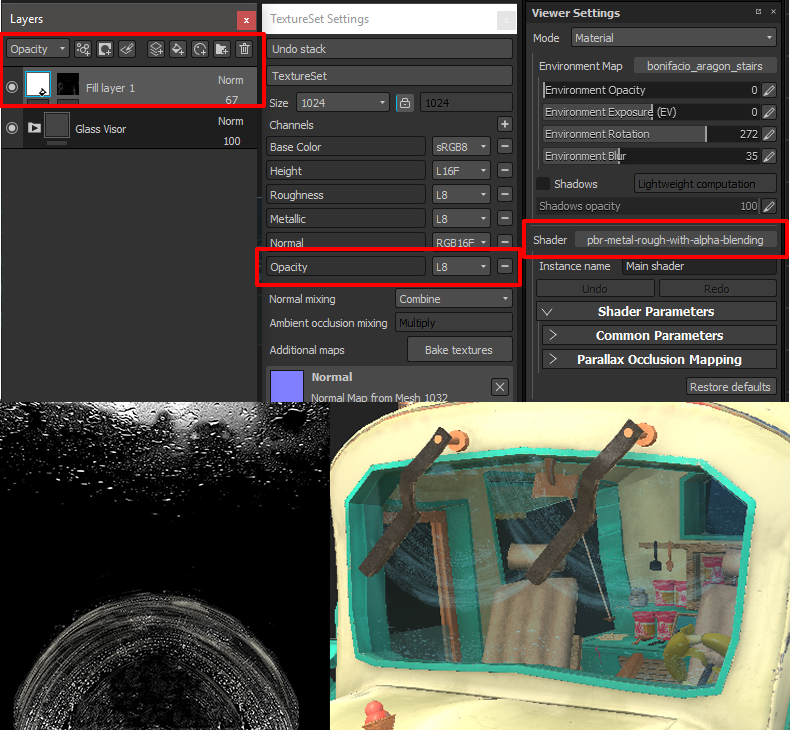This screenshot has width=790, height=730.
Task: Remove the Opacity channel
Action: 505,266
